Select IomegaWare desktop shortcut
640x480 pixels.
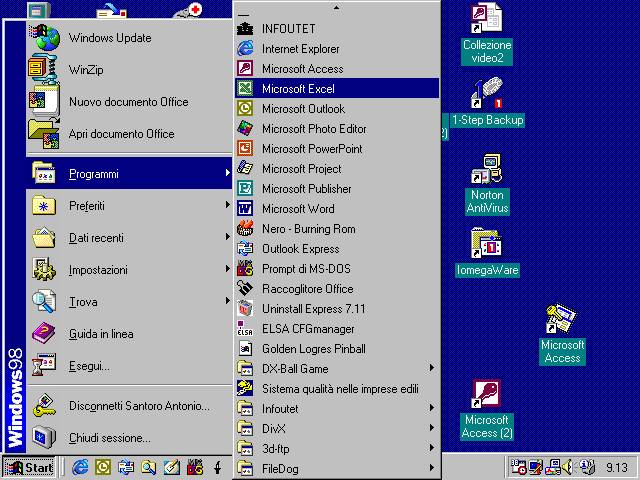pyautogui.click(x=487, y=252)
